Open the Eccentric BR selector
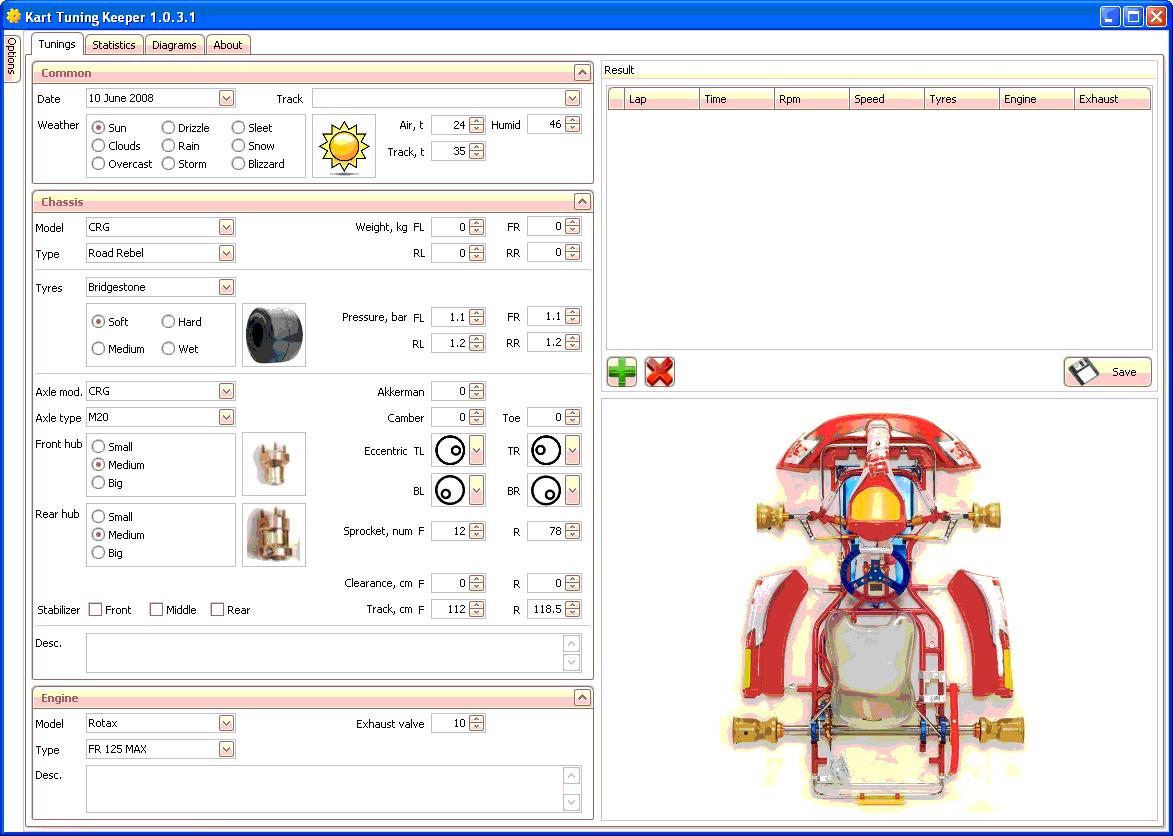 (572, 491)
